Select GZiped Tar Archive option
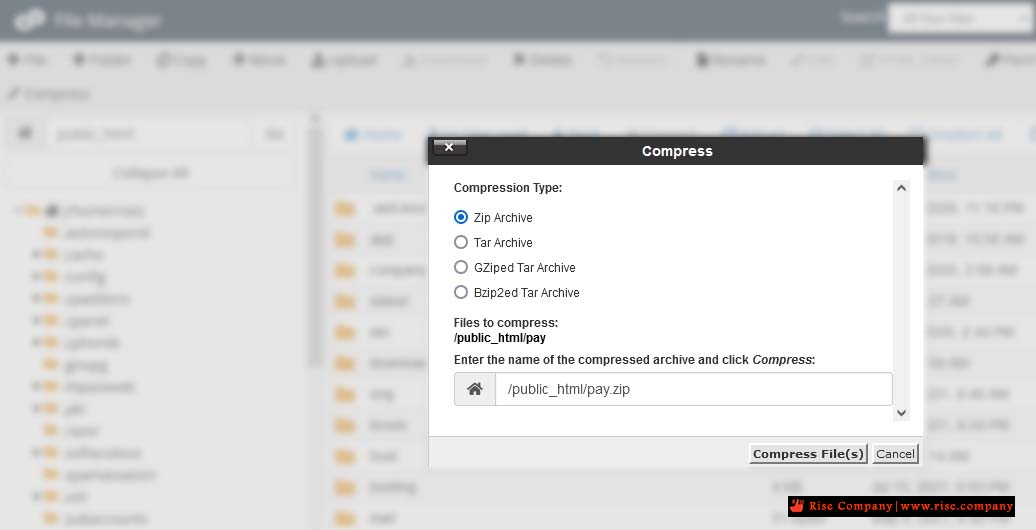Viewport: 1036px width, 530px height. coord(461,267)
